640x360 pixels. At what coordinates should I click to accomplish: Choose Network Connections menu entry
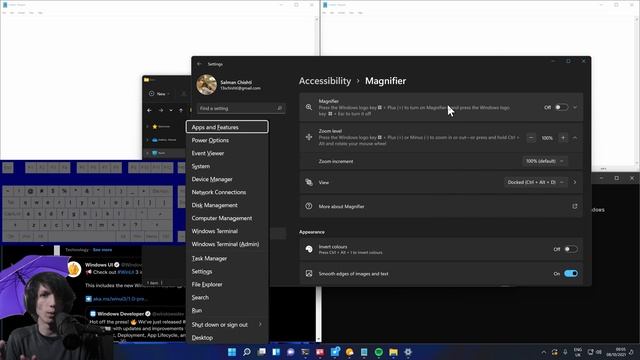tap(227, 192)
